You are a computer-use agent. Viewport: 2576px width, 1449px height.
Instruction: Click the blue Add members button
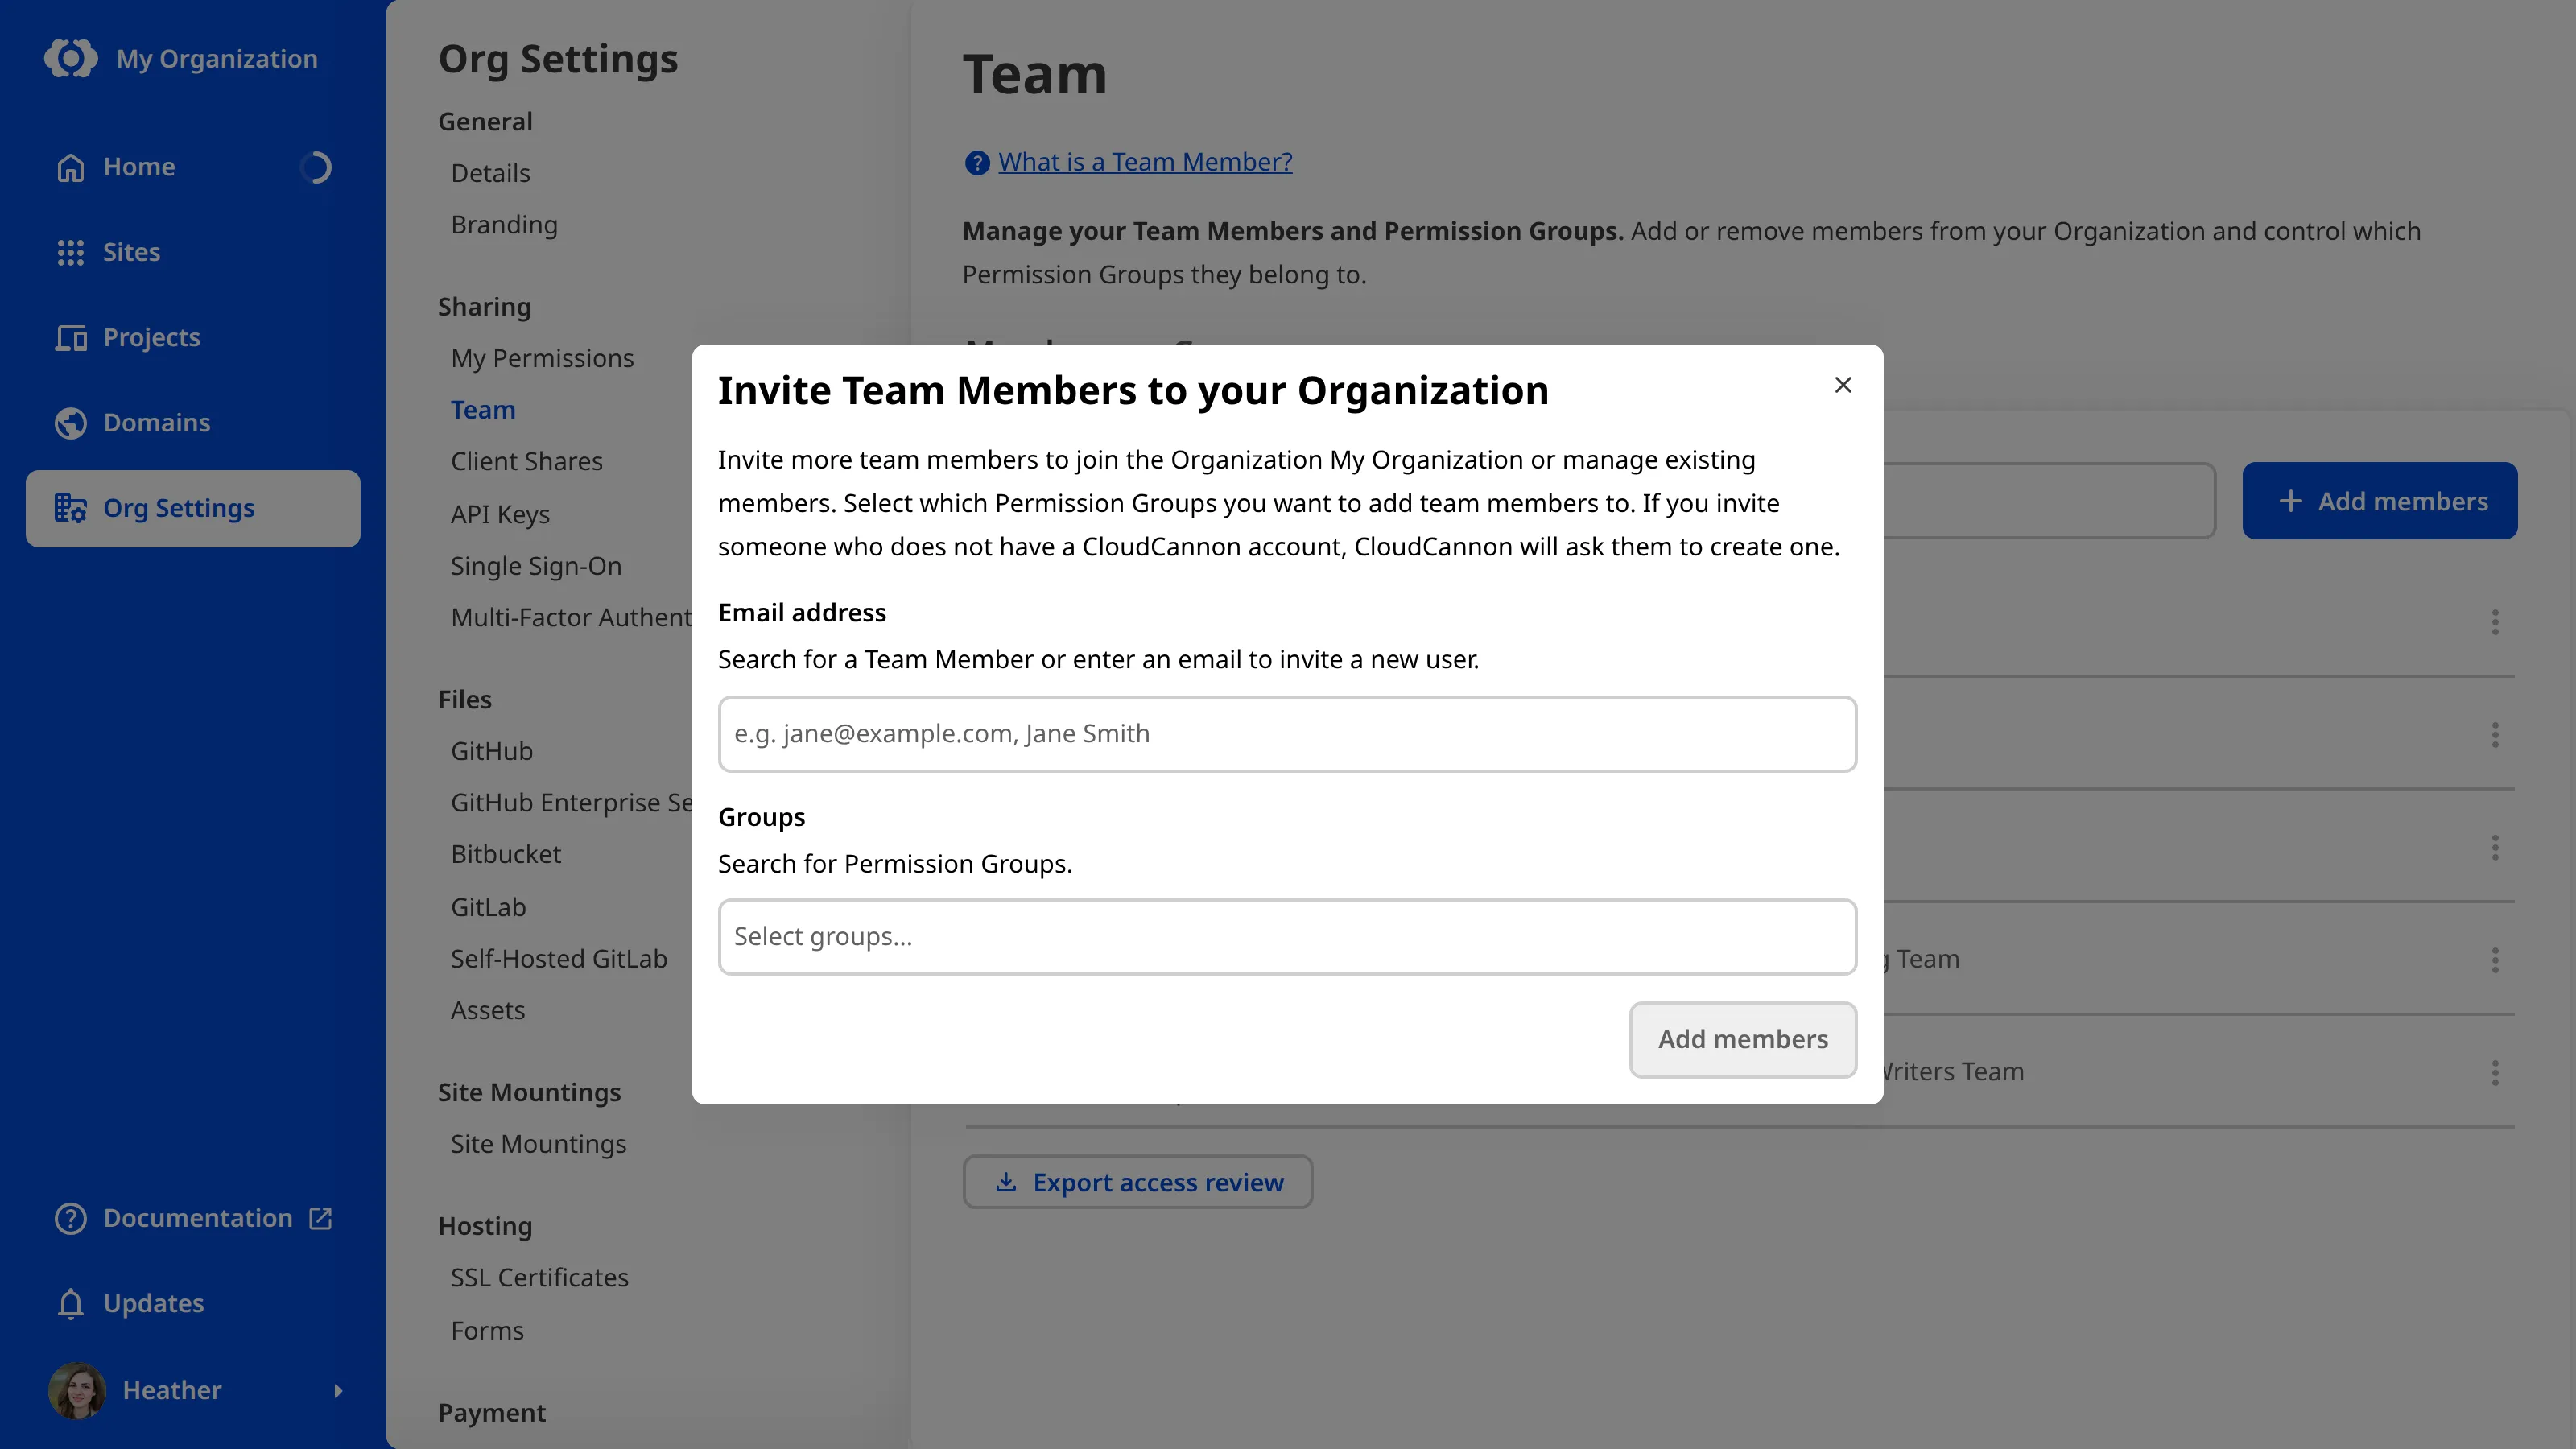tap(2379, 501)
